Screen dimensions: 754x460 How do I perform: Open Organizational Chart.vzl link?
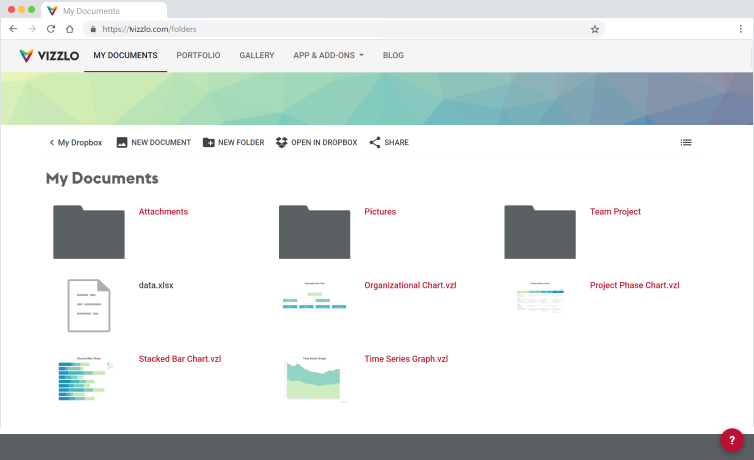tap(410, 285)
